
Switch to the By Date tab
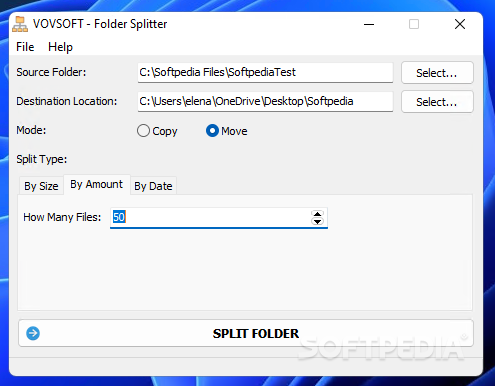(x=153, y=186)
